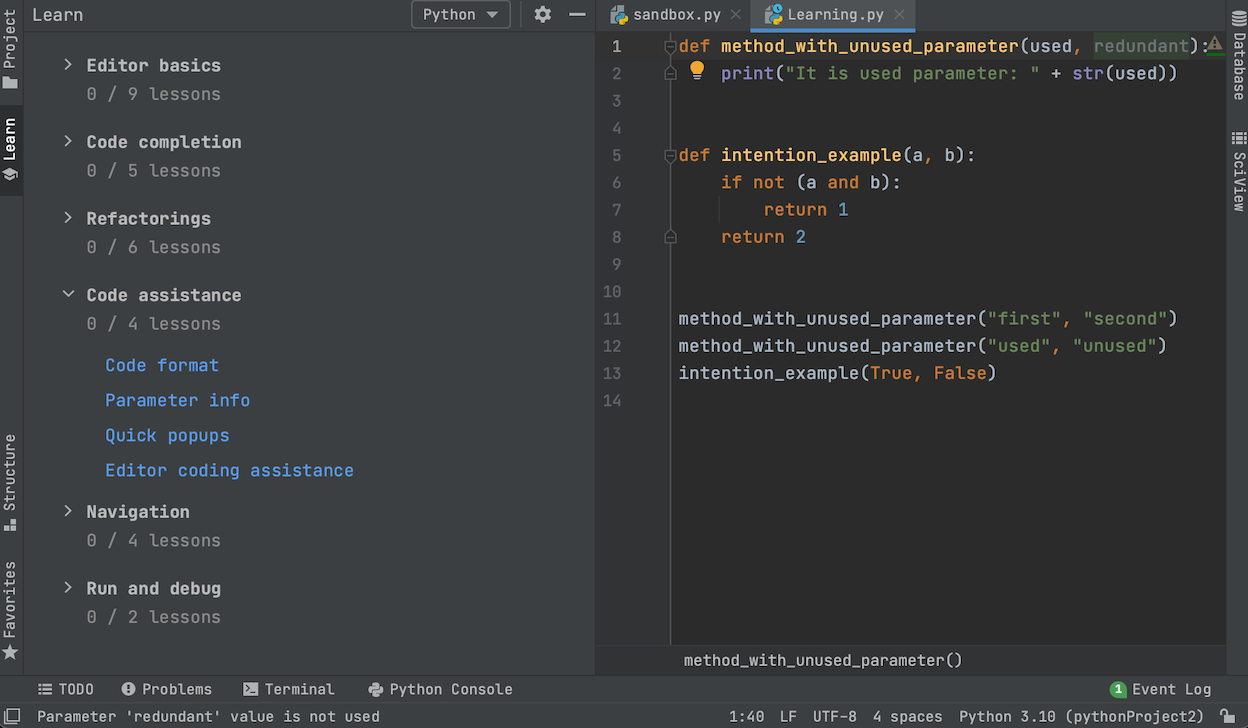
Task: Click "return 1" on line 7
Action: (806, 210)
